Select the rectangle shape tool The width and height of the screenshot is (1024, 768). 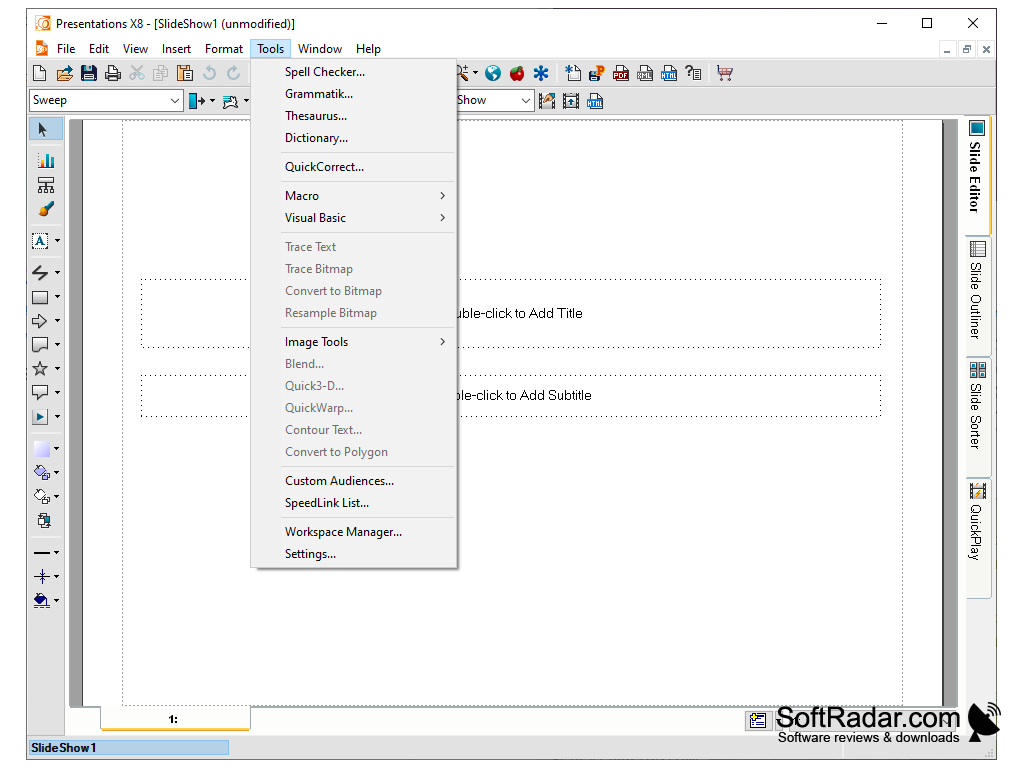point(40,296)
